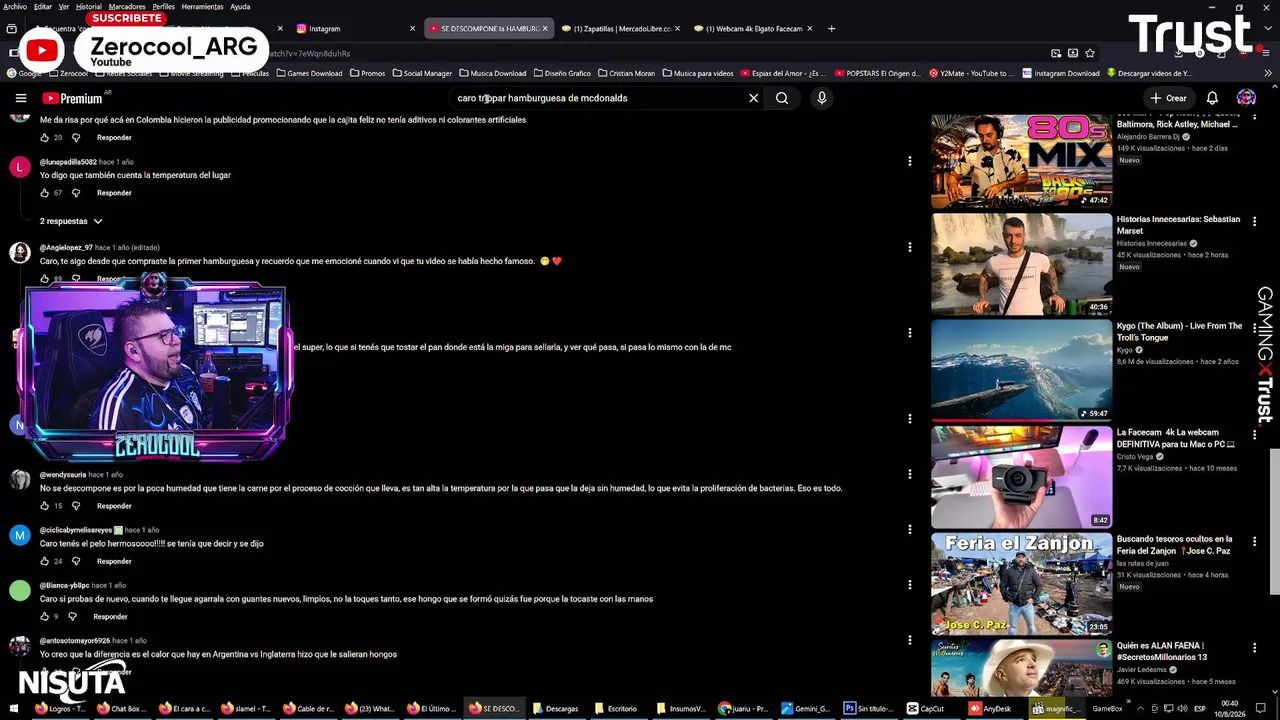This screenshot has height=720, width=1280.
Task: Reply to @lunapadilla5082's comment
Action: (x=114, y=193)
